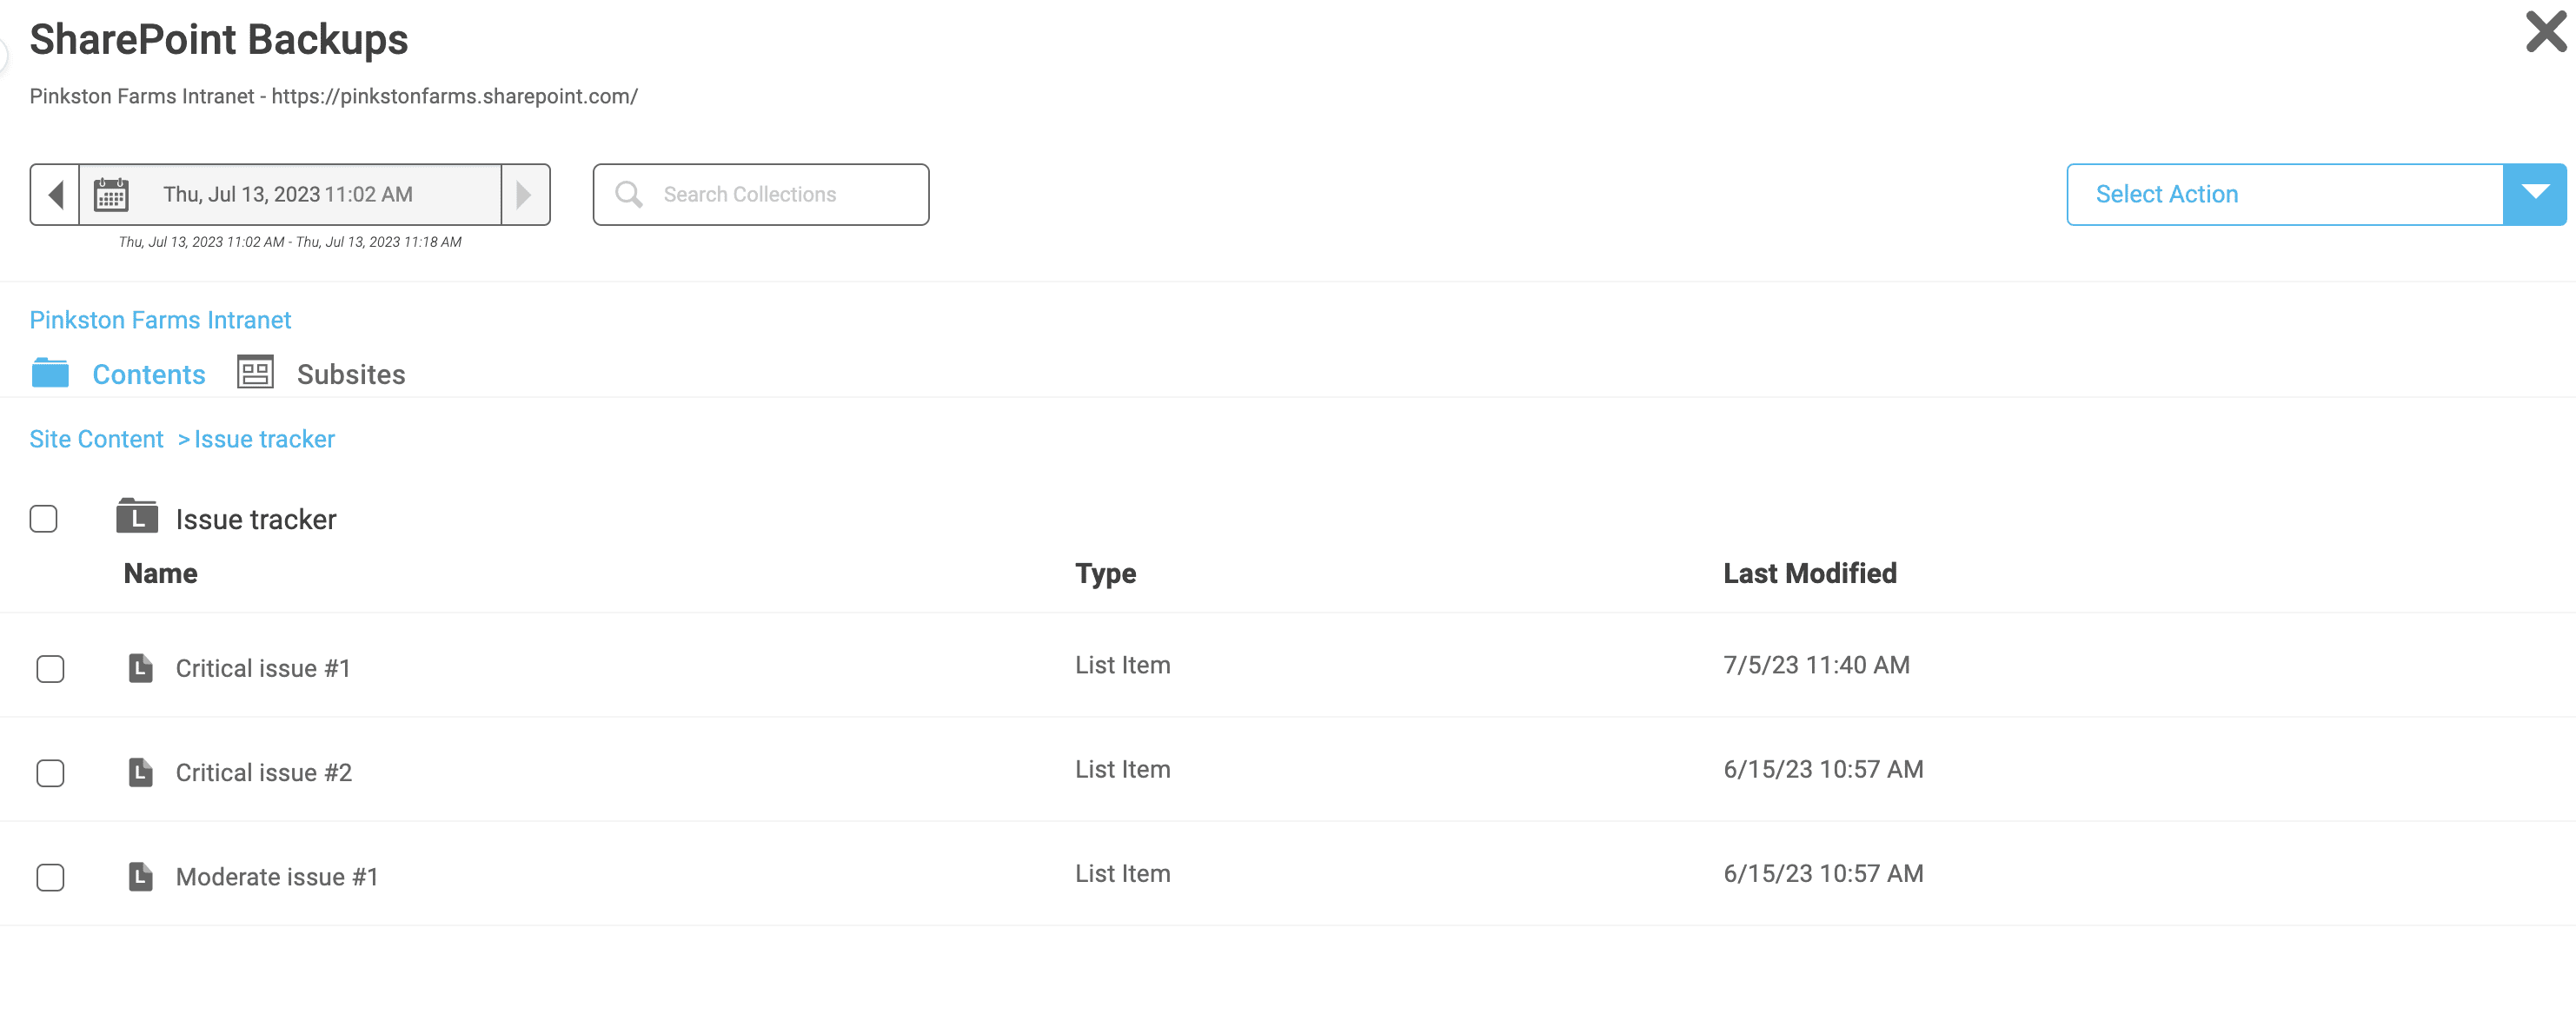Viewport: 2576px width, 1034px height.
Task: Click the Moderate issue #1 item icon
Action: (141, 876)
